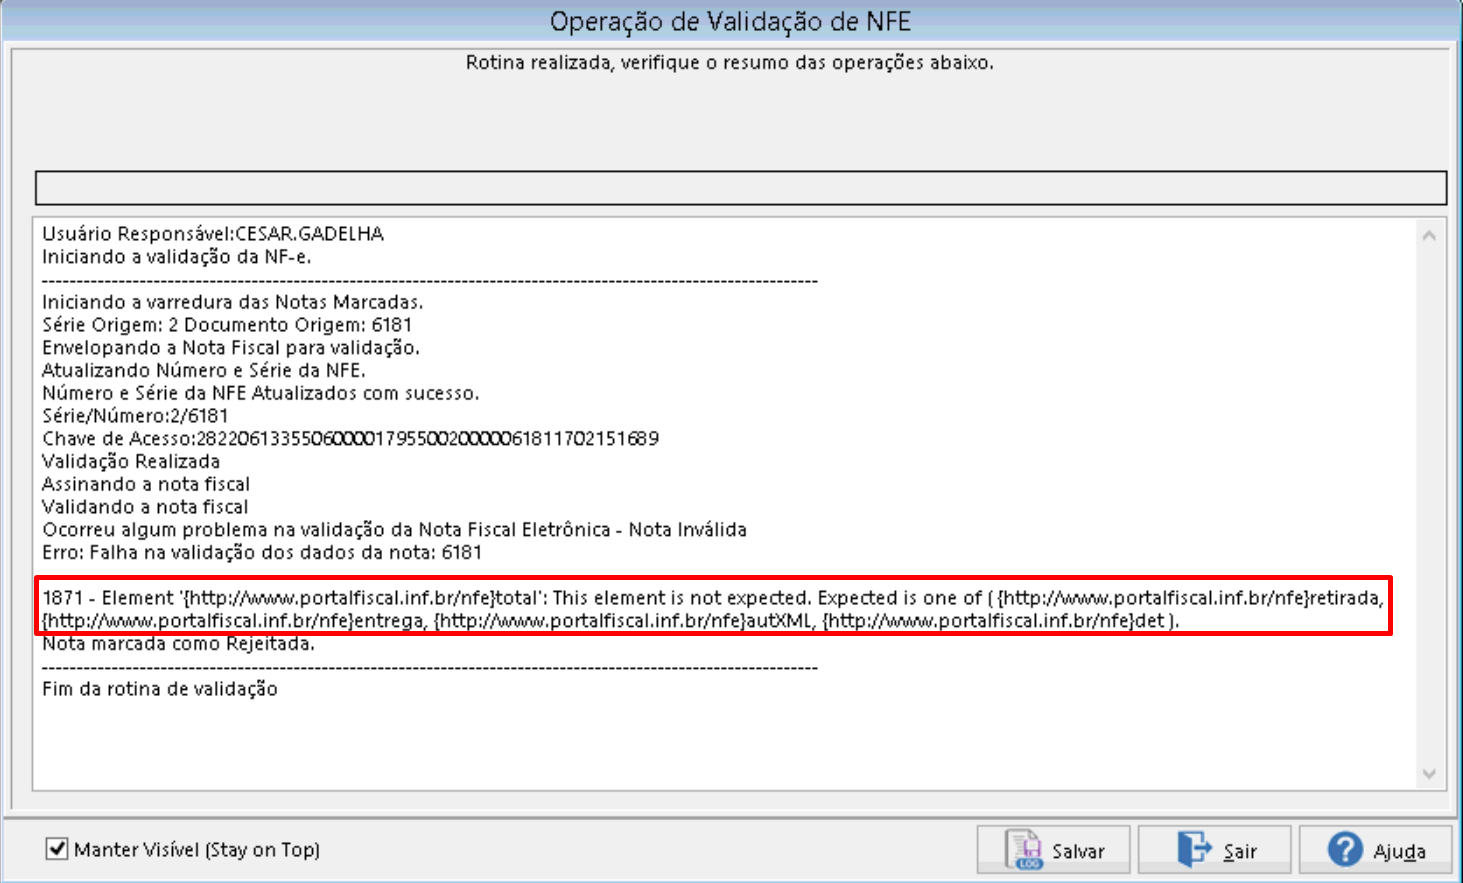Click 'Atualizando Número e Série da NFE.'
The height and width of the screenshot is (883, 1463).
[x=204, y=370]
